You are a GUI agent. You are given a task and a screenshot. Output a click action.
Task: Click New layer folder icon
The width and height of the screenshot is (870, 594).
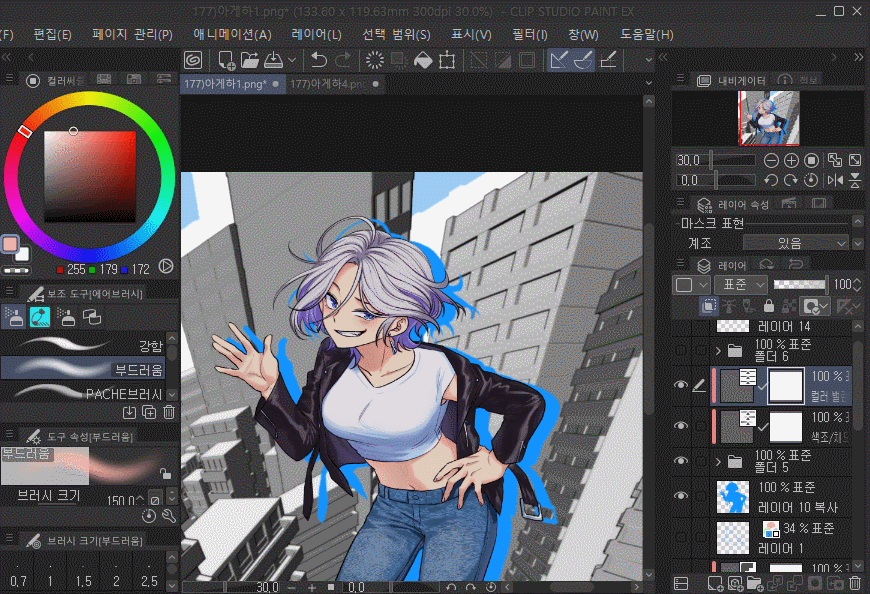pos(754,583)
